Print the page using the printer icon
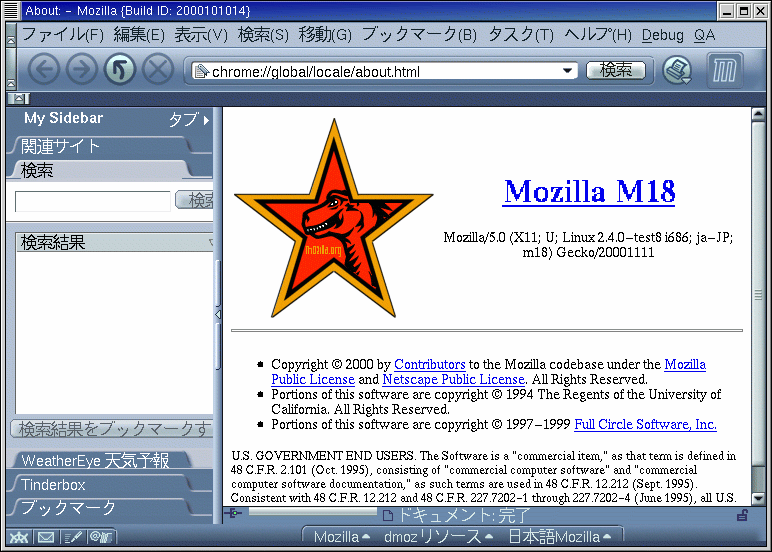This screenshot has width=772, height=552. tap(677, 70)
